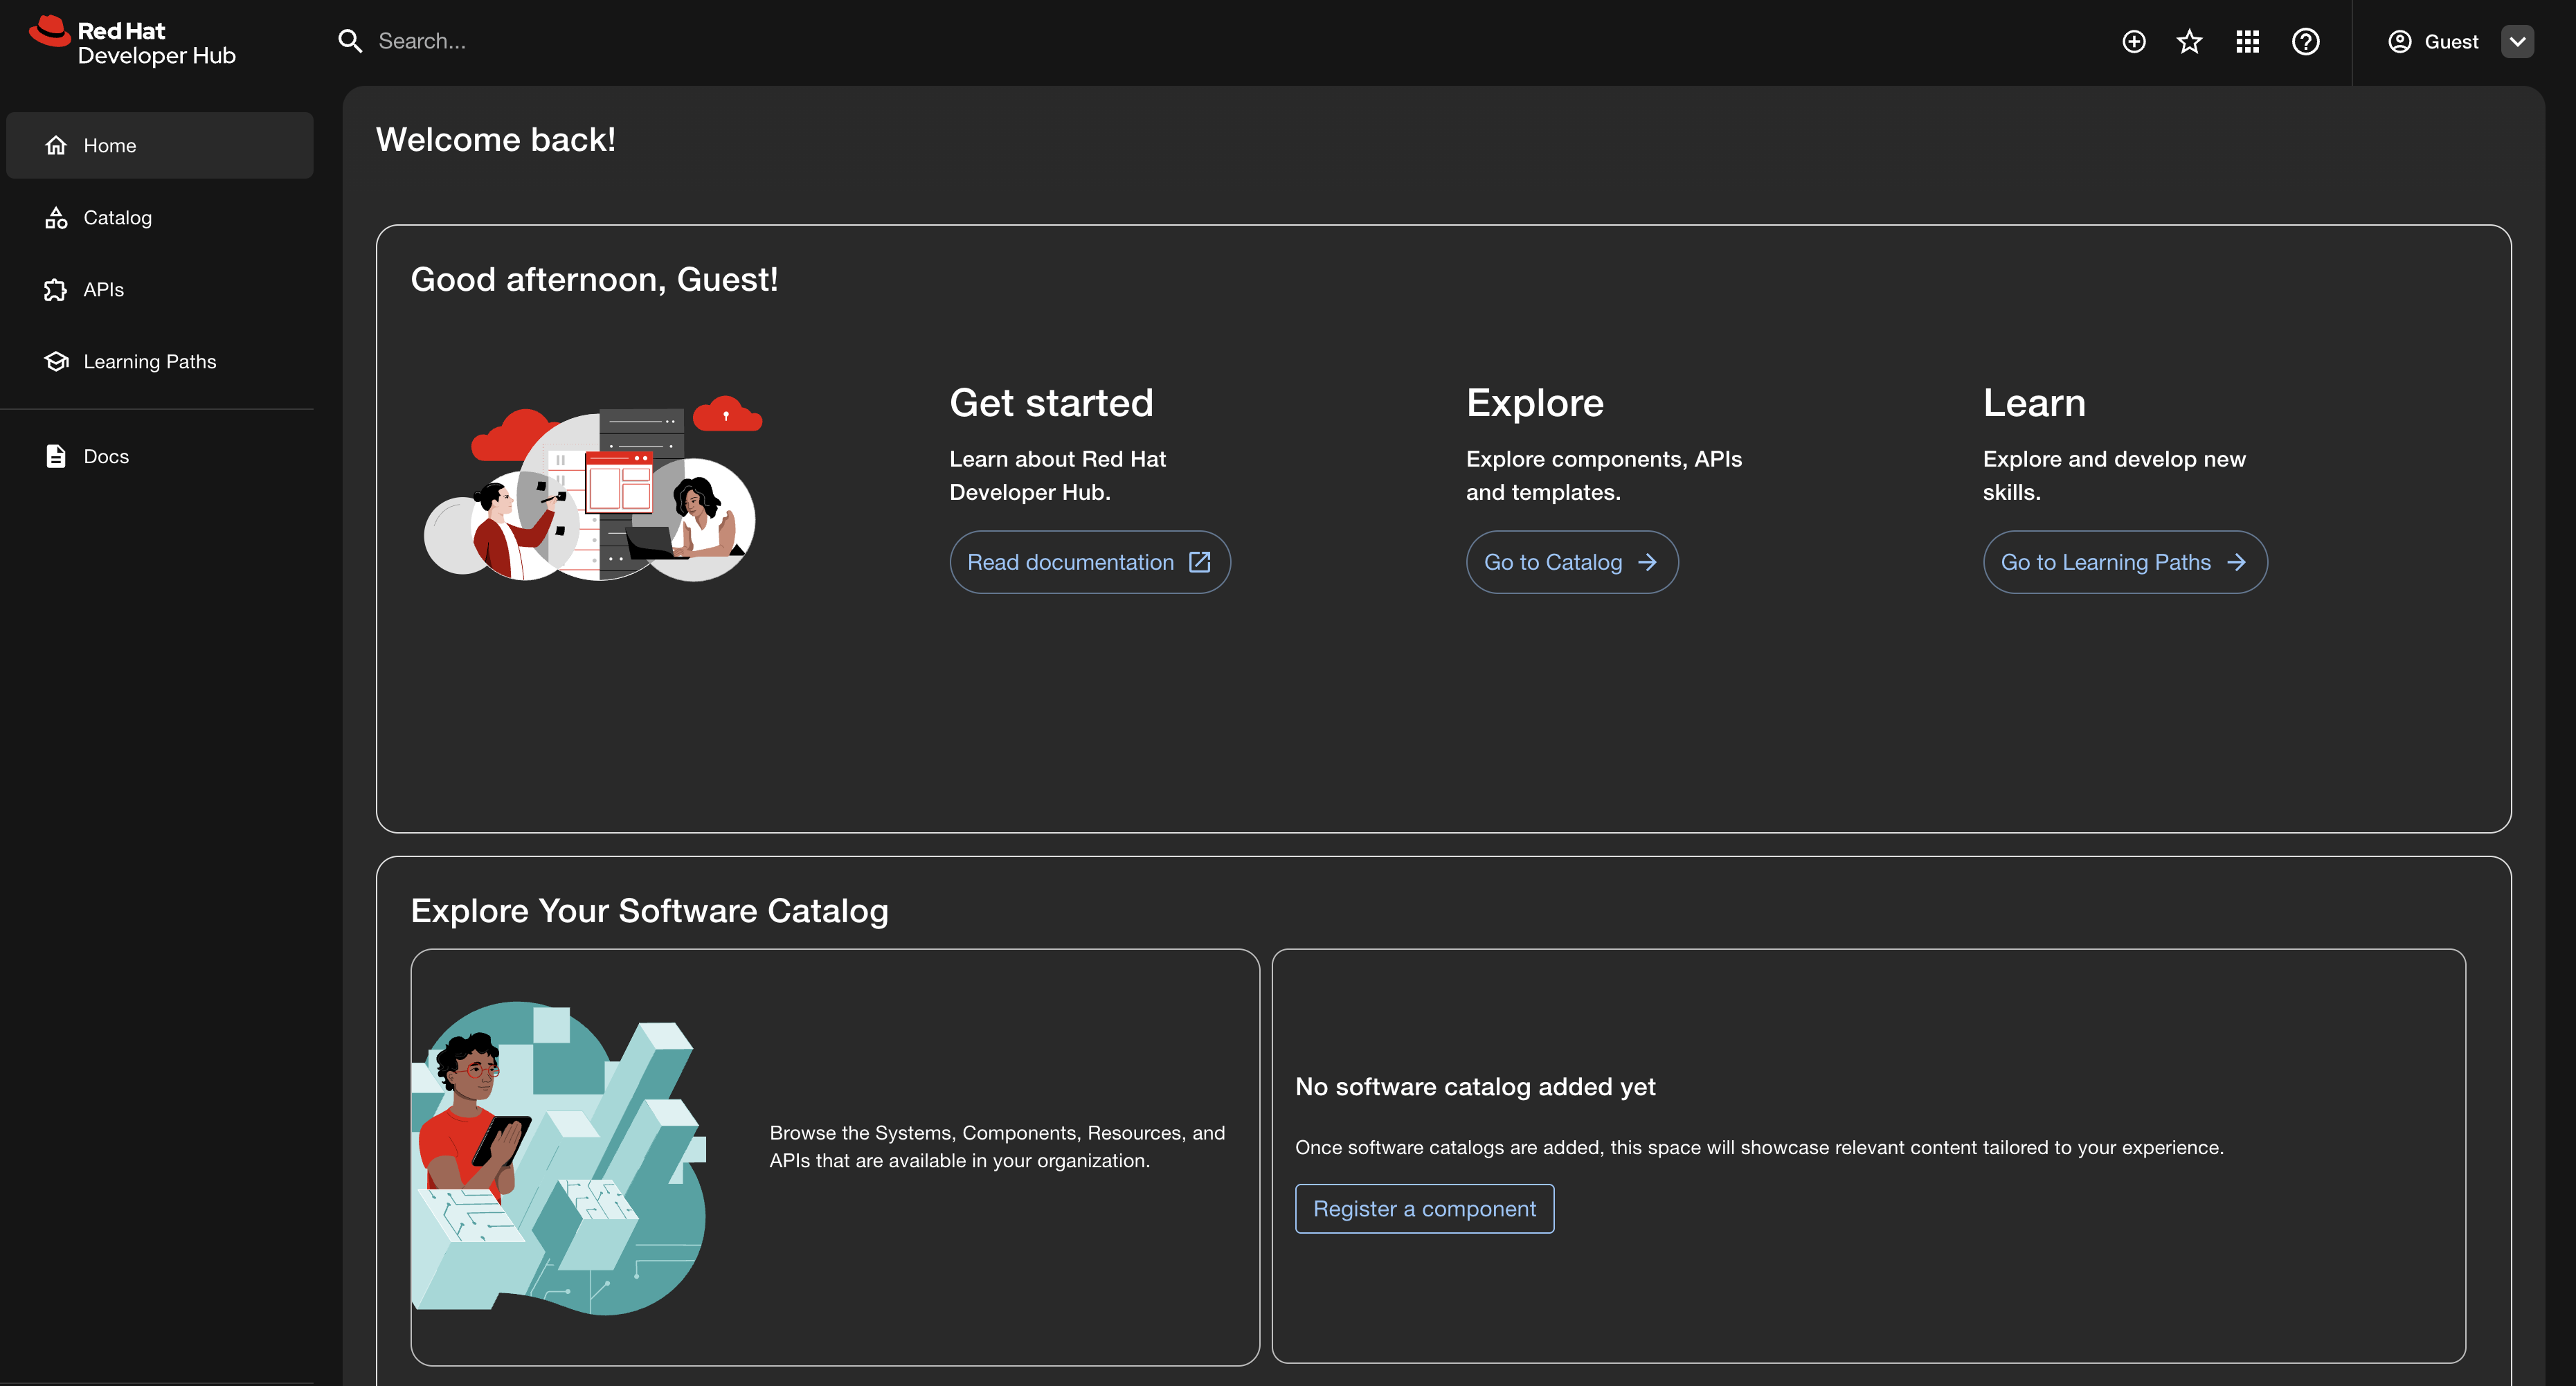The image size is (2576, 1386).
Task: Click the Red Hat Developer Hub logo
Action: tap(133, 42)
